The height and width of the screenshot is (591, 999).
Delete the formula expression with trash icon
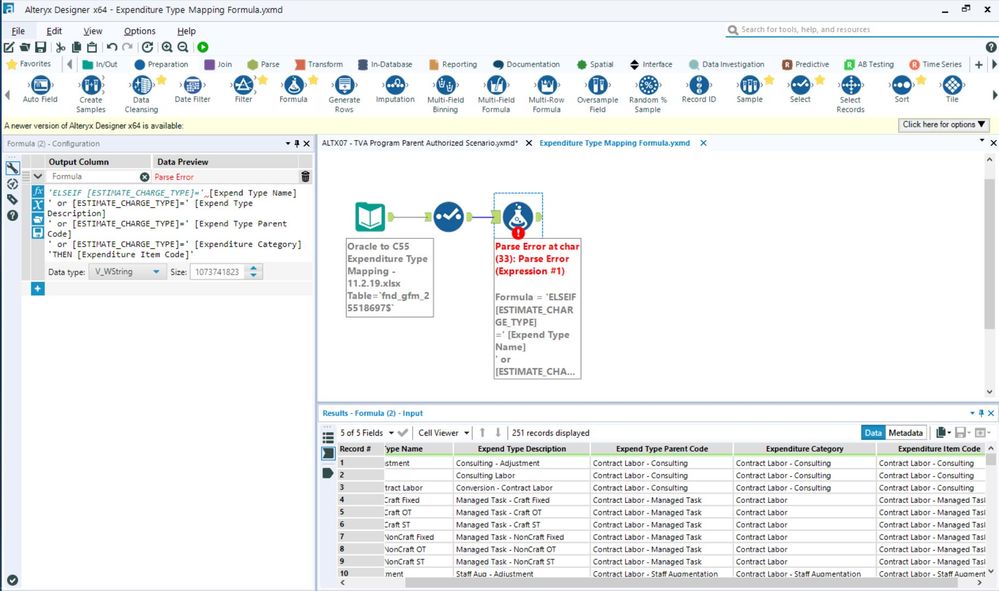click(305, 177)
